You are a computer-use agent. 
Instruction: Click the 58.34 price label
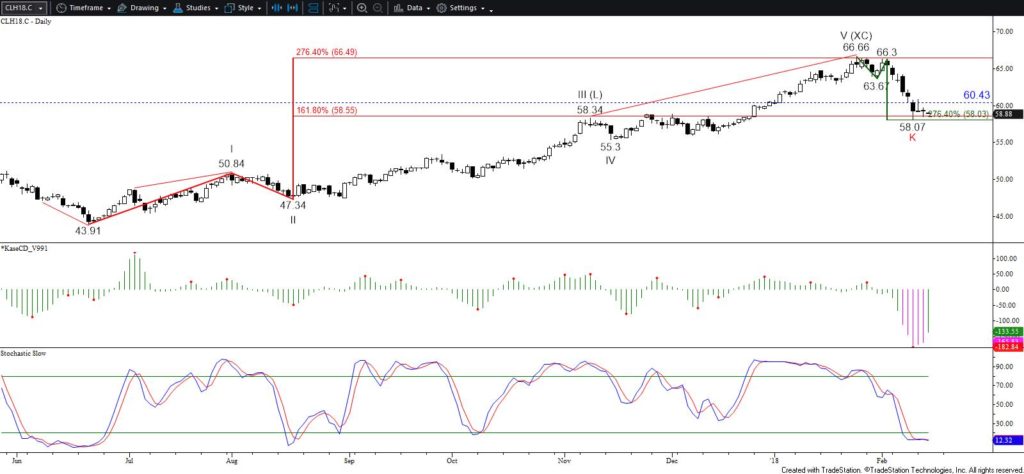click(589, 110)
